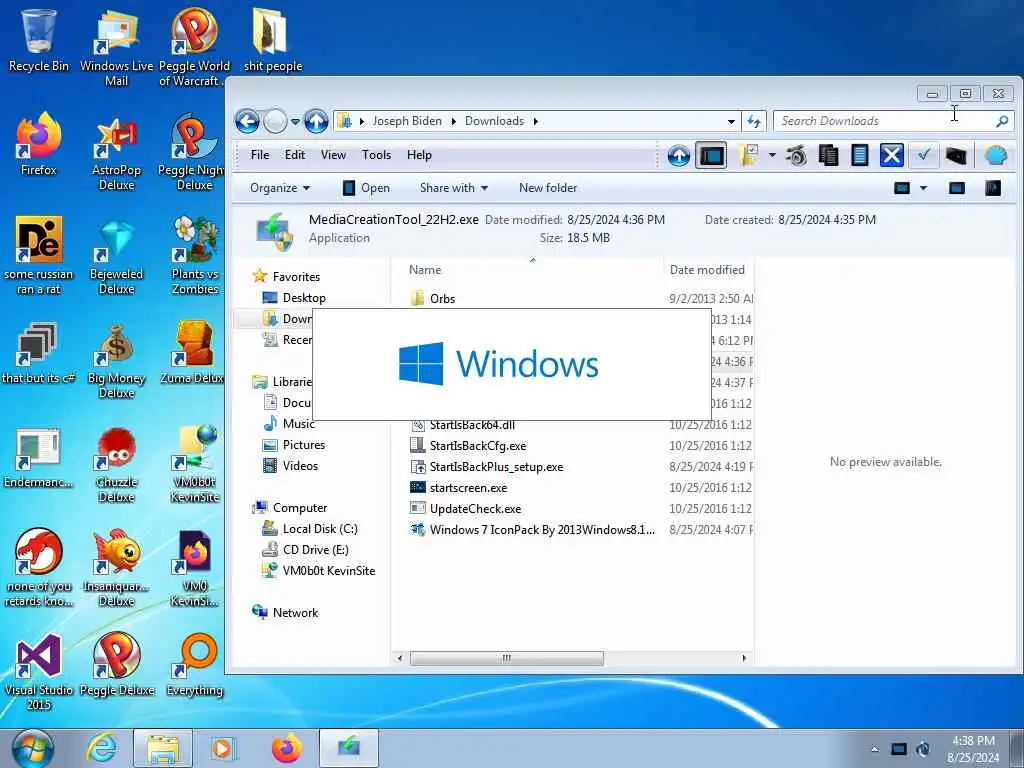Click the Cut toolbar icon

796,155
